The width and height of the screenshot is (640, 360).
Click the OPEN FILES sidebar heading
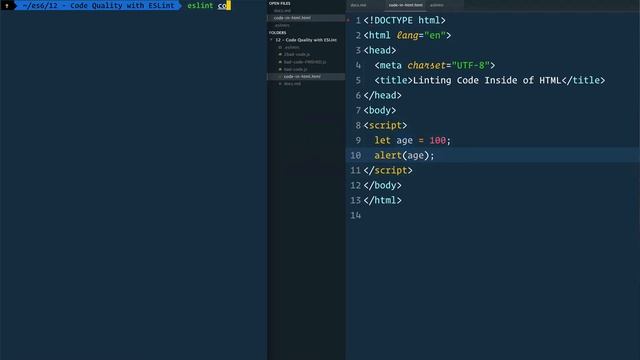(280, 3)
